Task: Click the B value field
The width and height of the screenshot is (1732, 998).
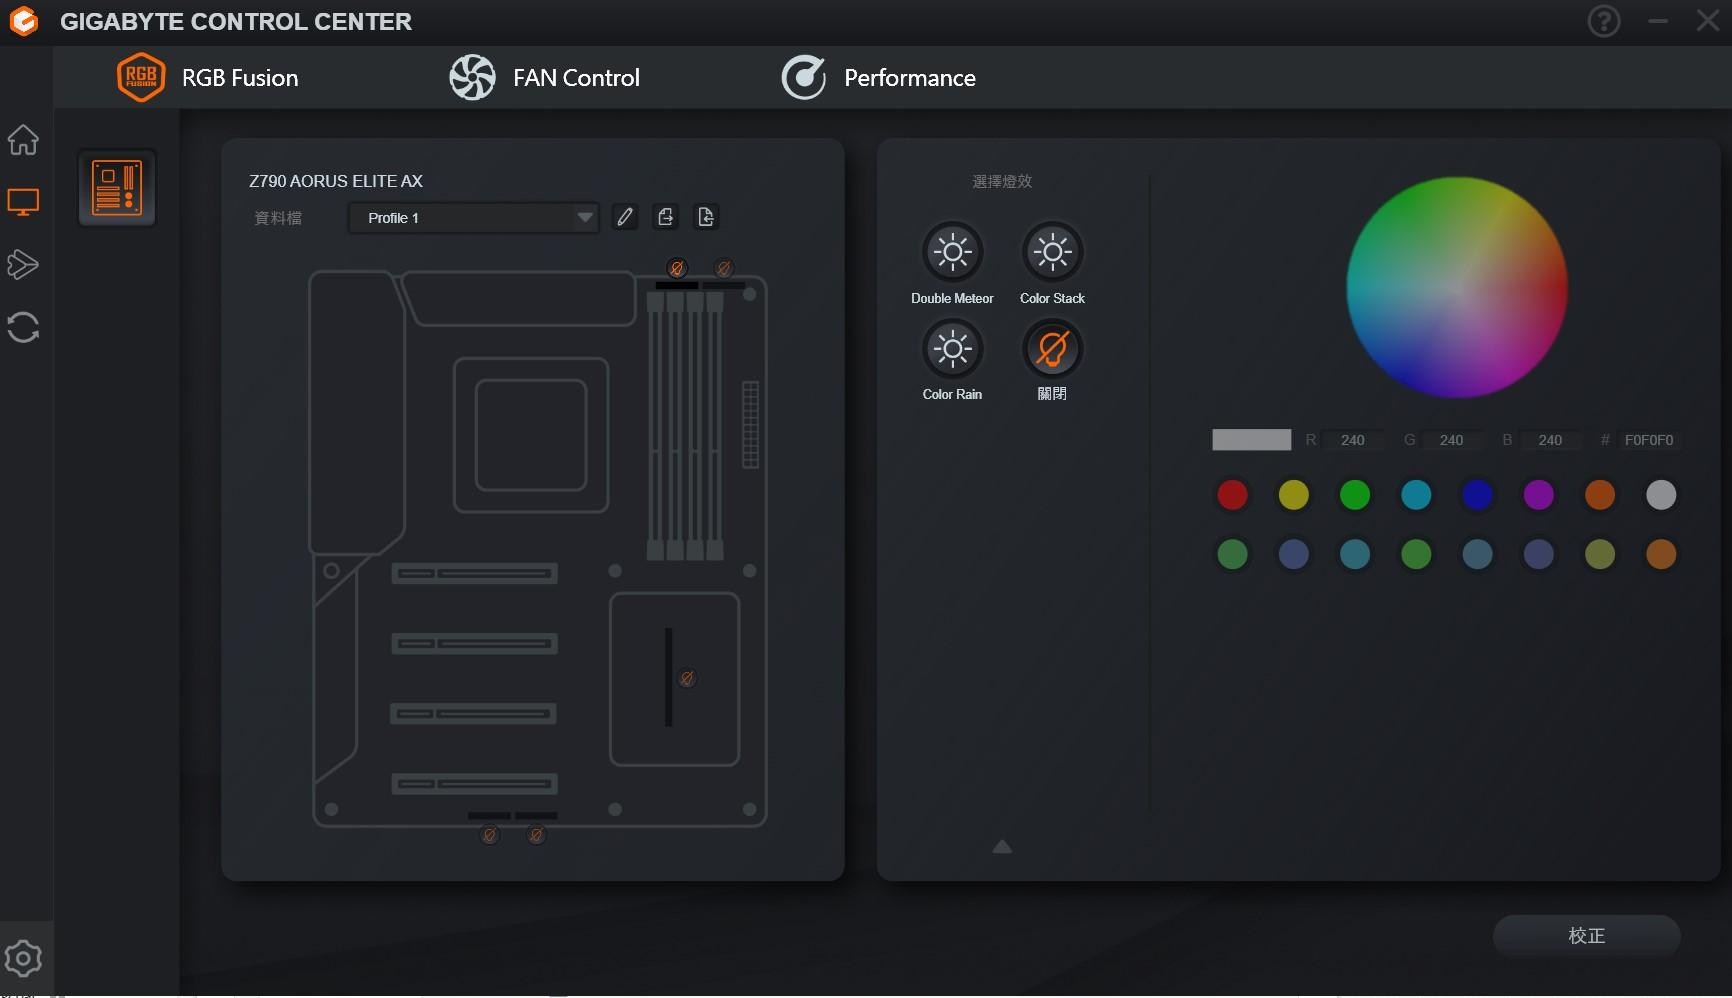Action: click(1550, 440)
